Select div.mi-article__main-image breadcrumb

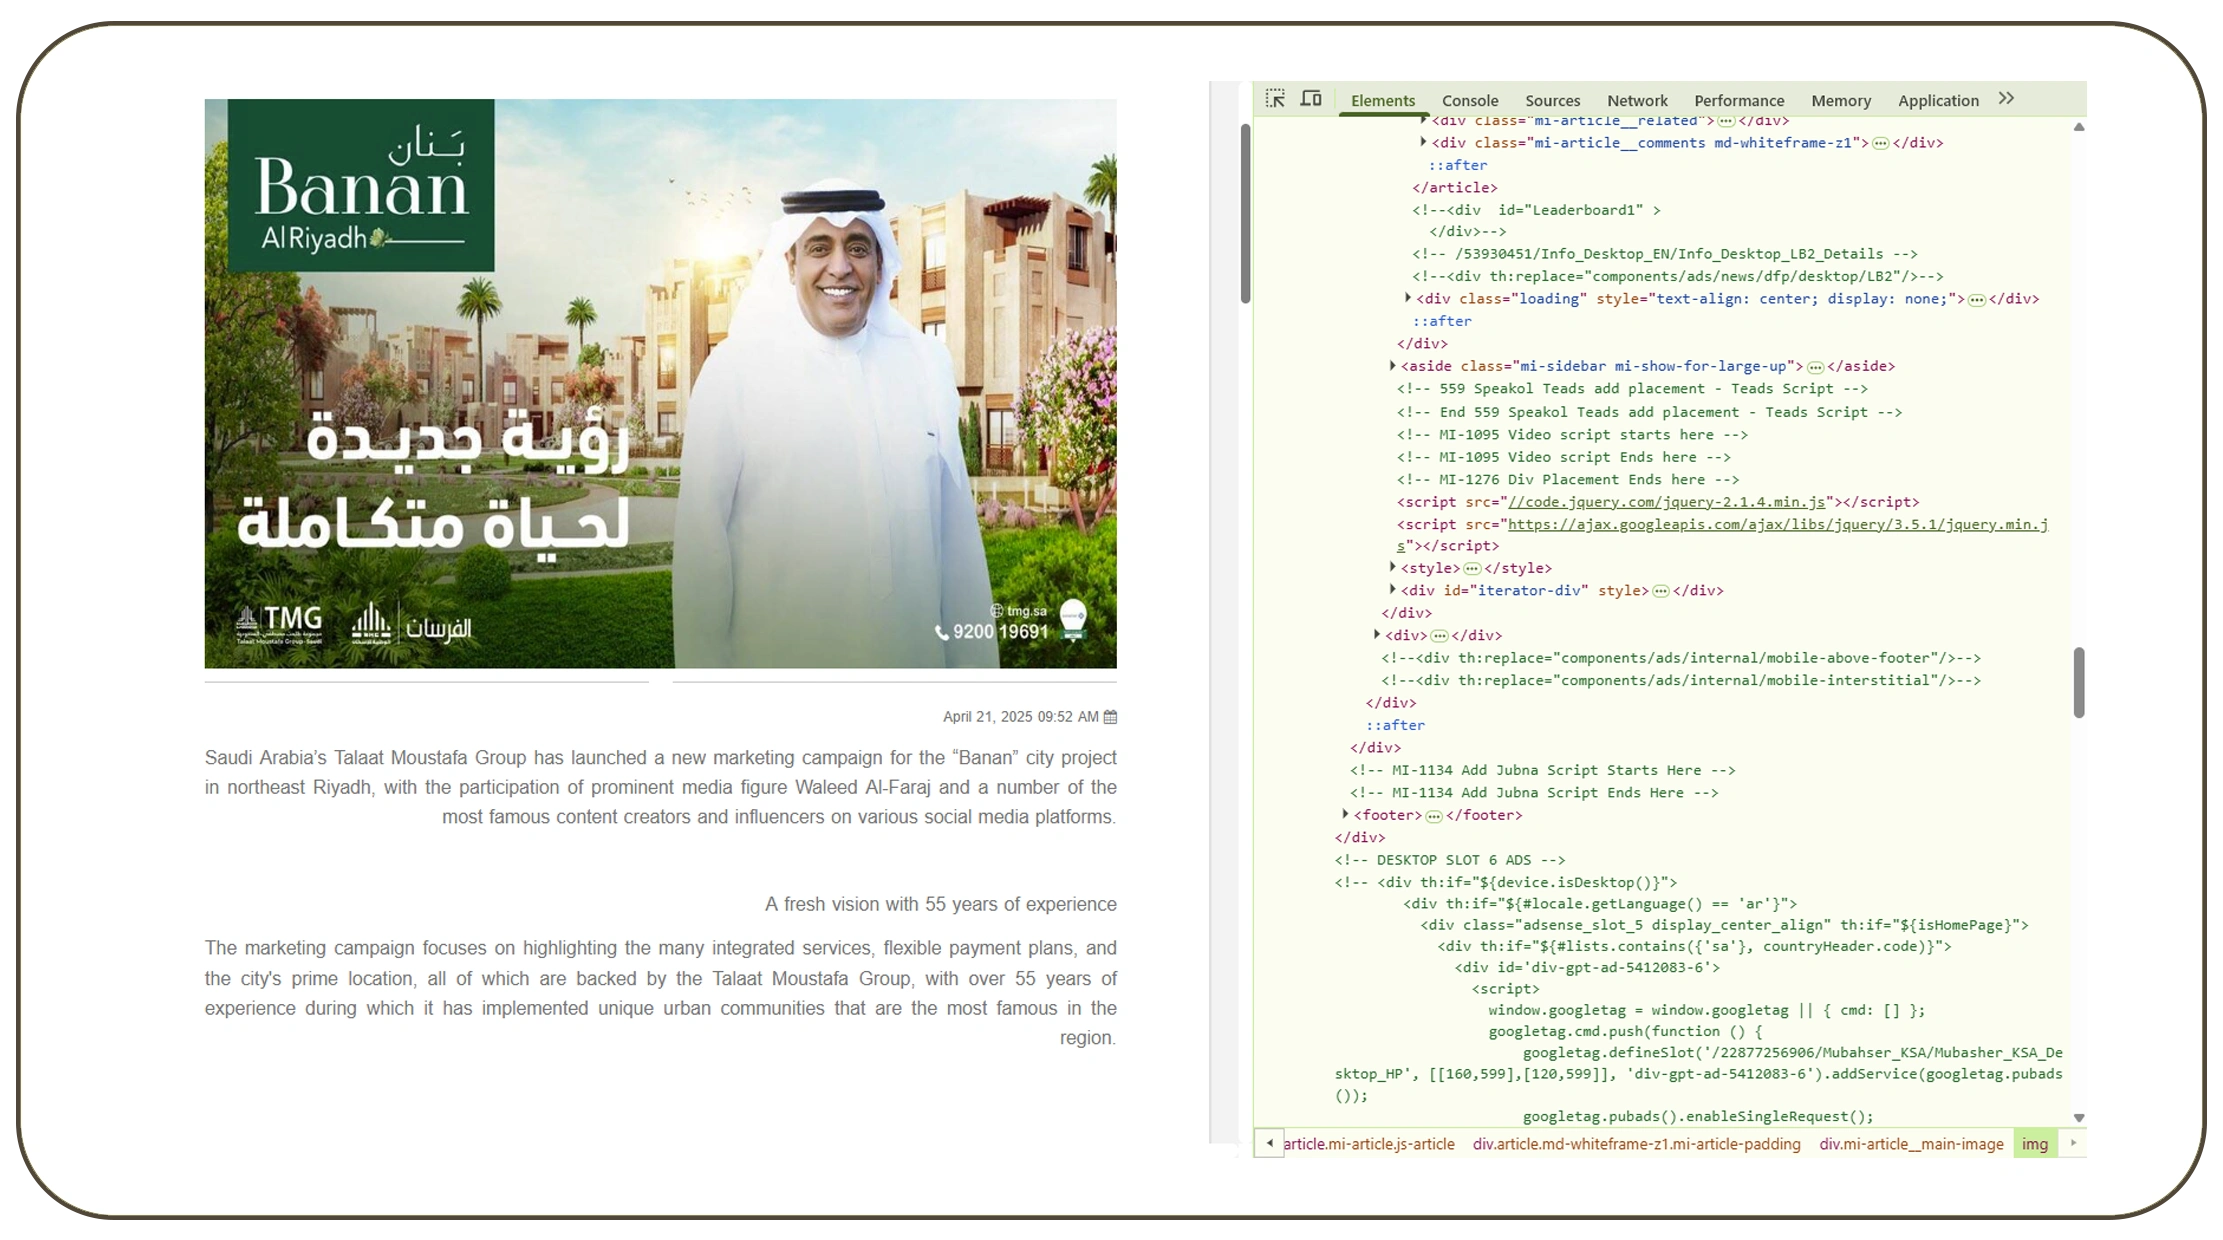point(1911,1144)
